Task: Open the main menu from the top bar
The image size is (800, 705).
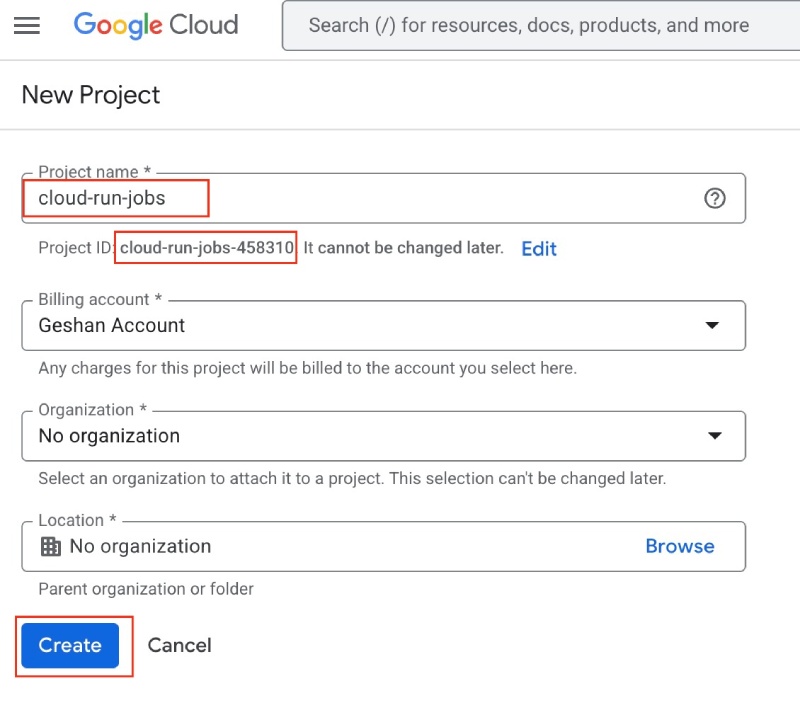Action: click(26, 26)
